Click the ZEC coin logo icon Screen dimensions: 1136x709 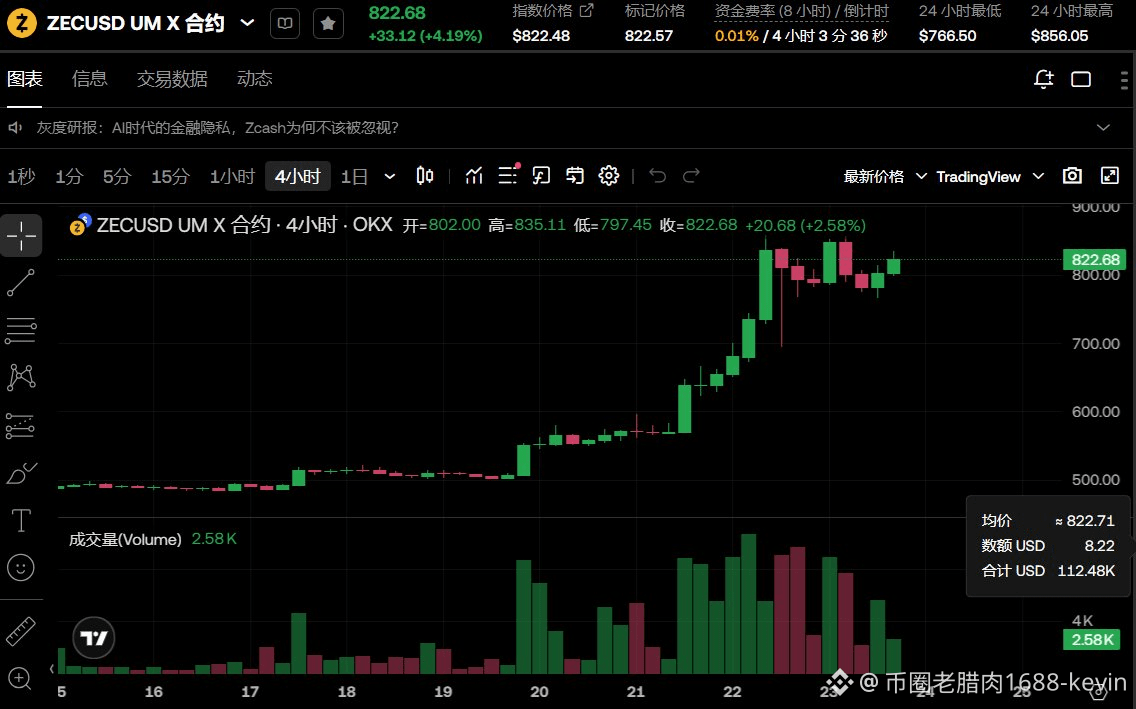pyautogui.click(x=22, y=24)
